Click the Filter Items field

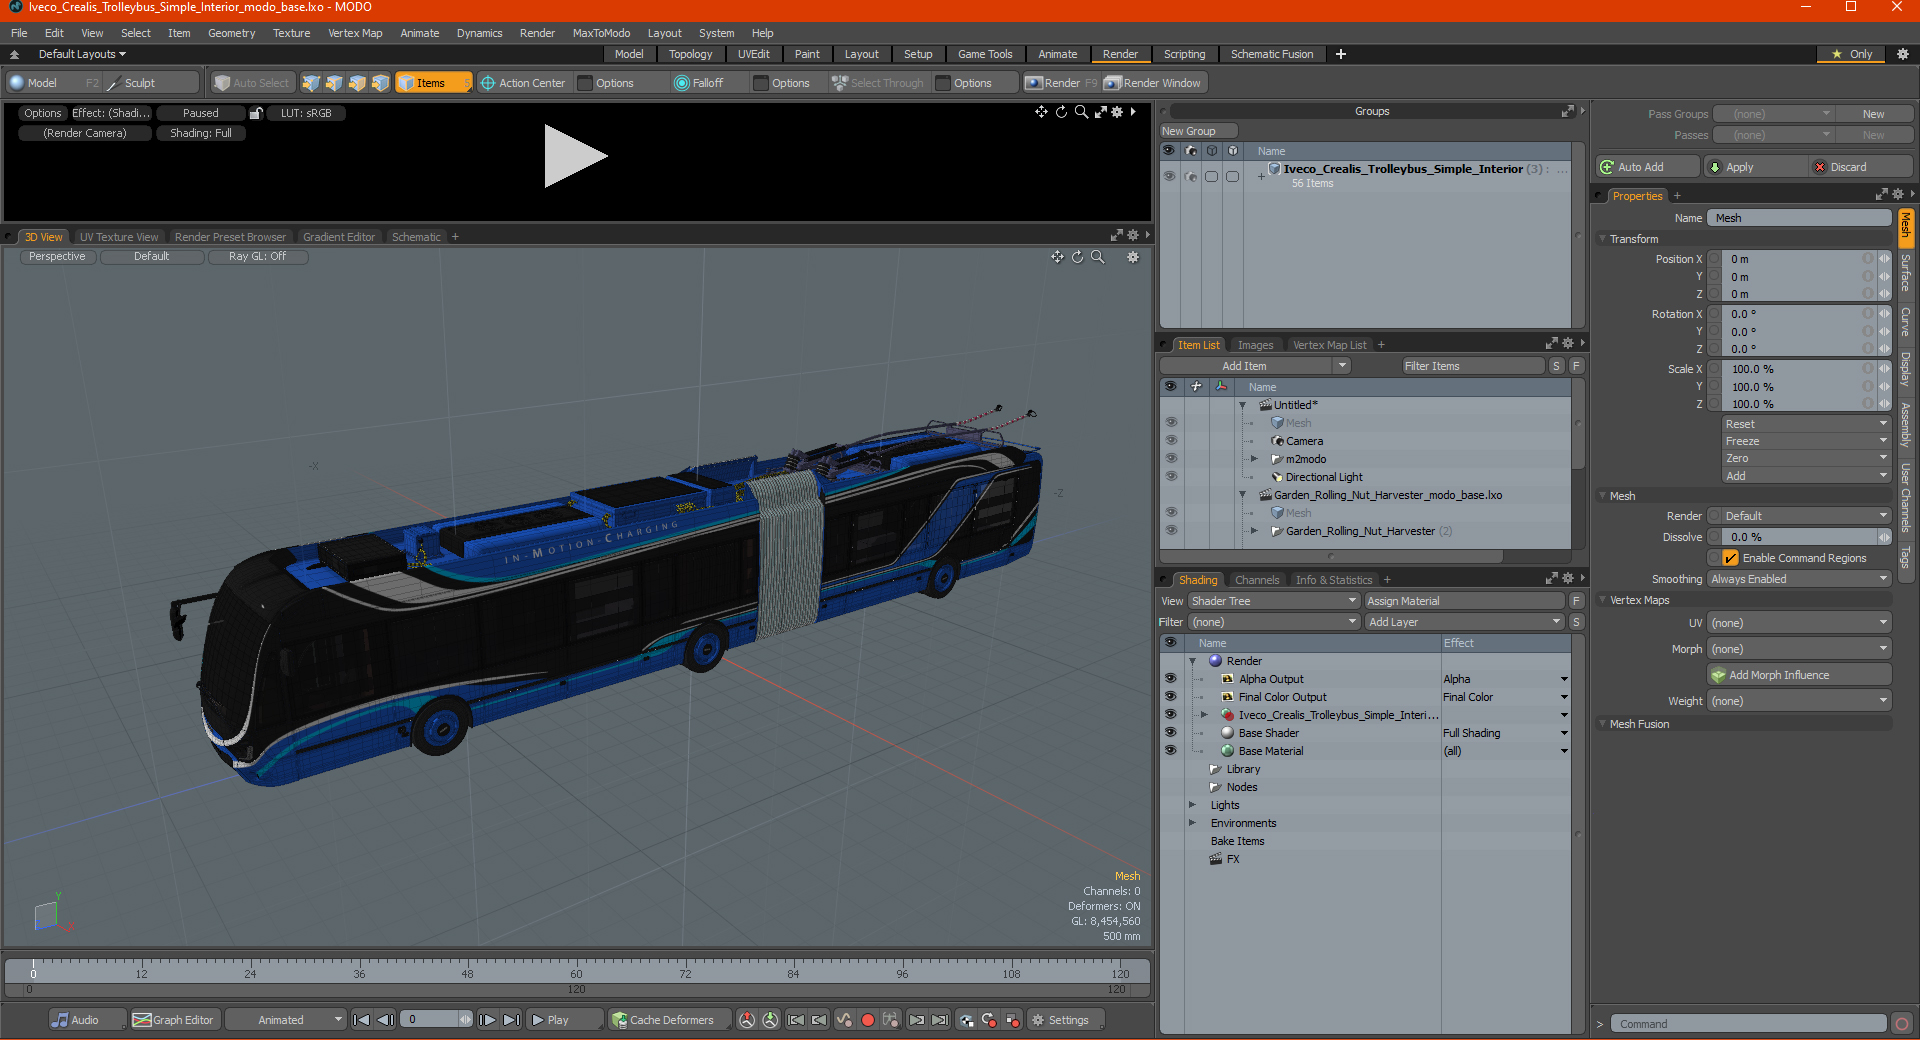click(1473, 366)
